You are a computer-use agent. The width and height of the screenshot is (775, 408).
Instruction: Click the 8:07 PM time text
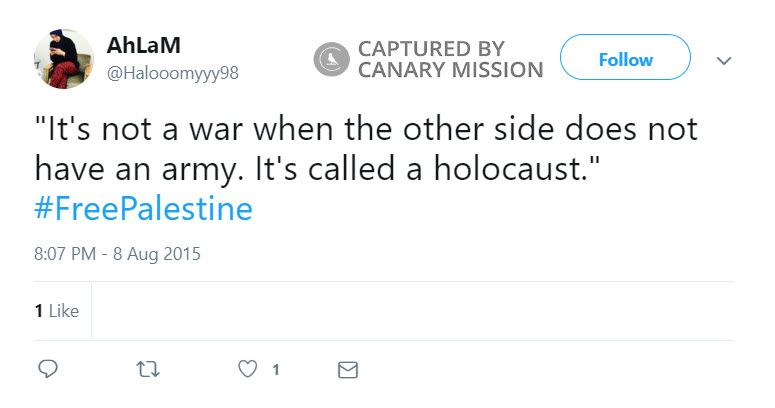point(66,254)
